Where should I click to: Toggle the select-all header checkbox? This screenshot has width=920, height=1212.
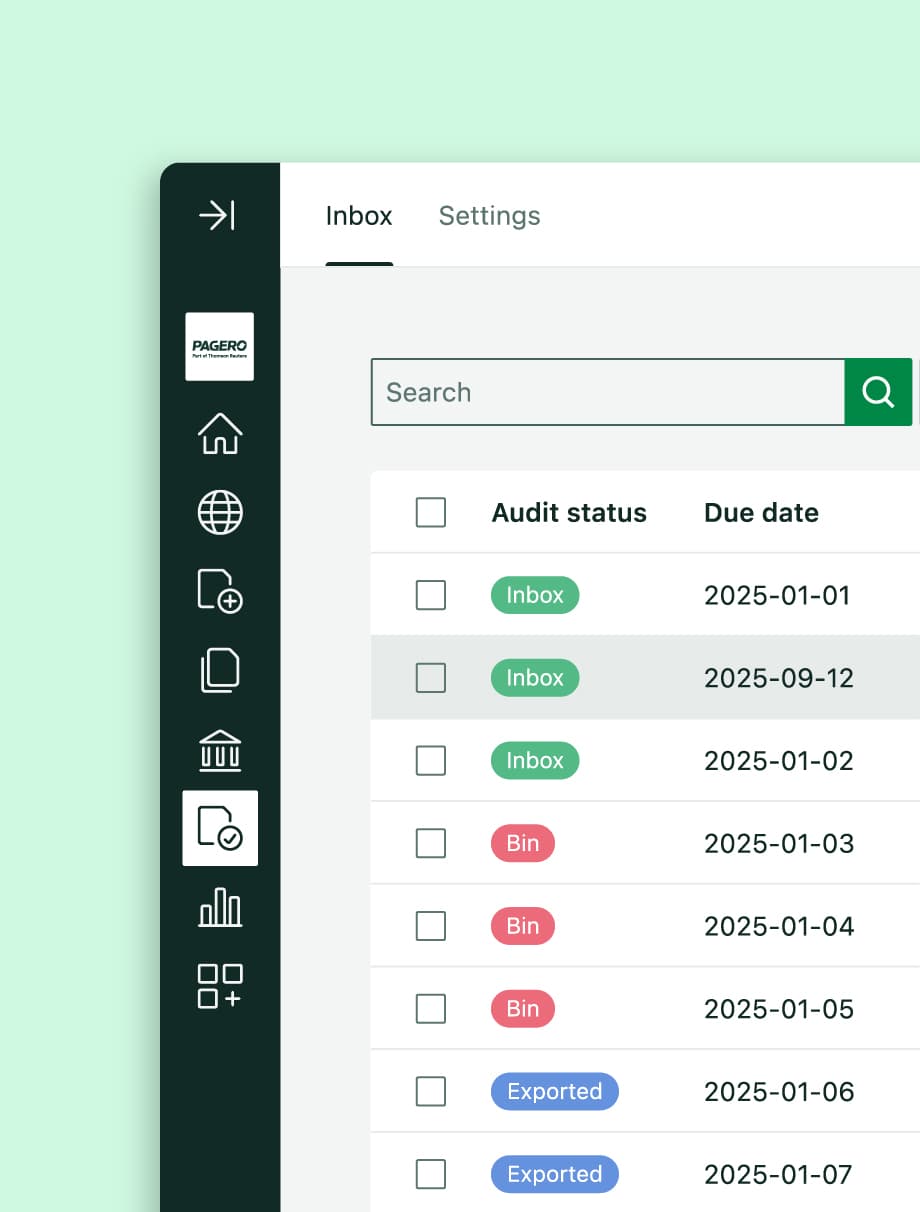coord(430,513)
